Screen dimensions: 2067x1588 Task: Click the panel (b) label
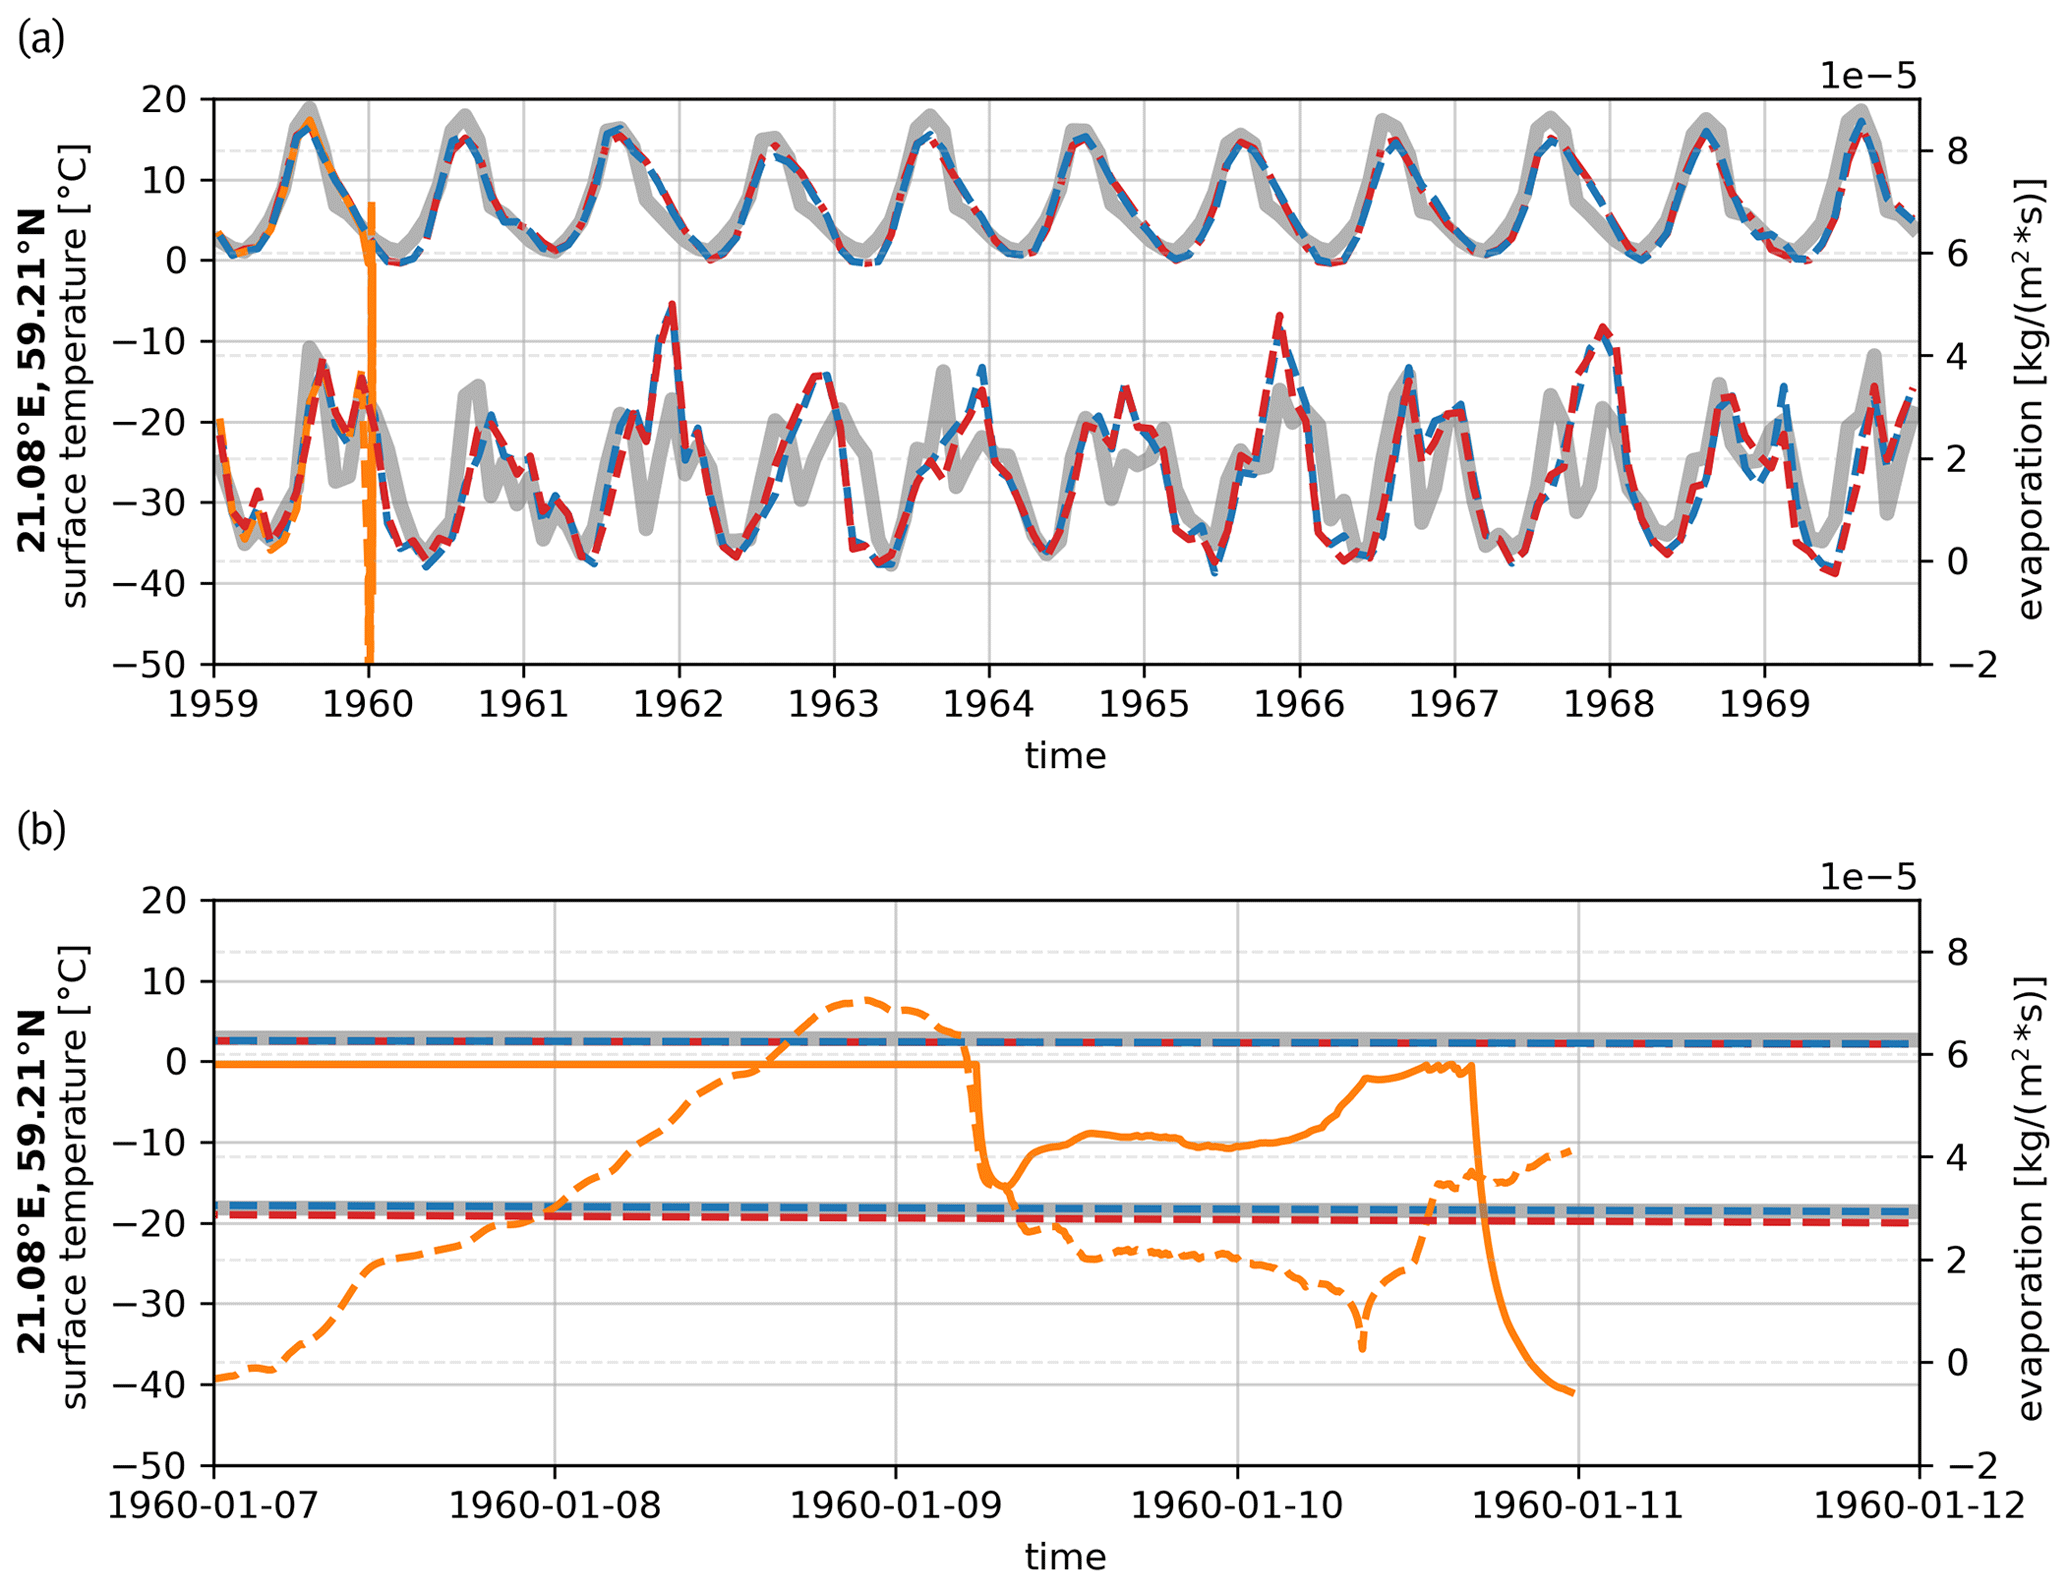pyautogui.click(x=41, y=831)
